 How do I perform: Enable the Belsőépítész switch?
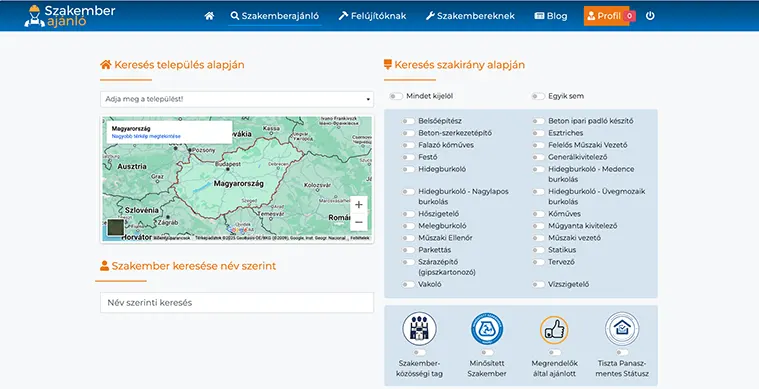(408, 121)
